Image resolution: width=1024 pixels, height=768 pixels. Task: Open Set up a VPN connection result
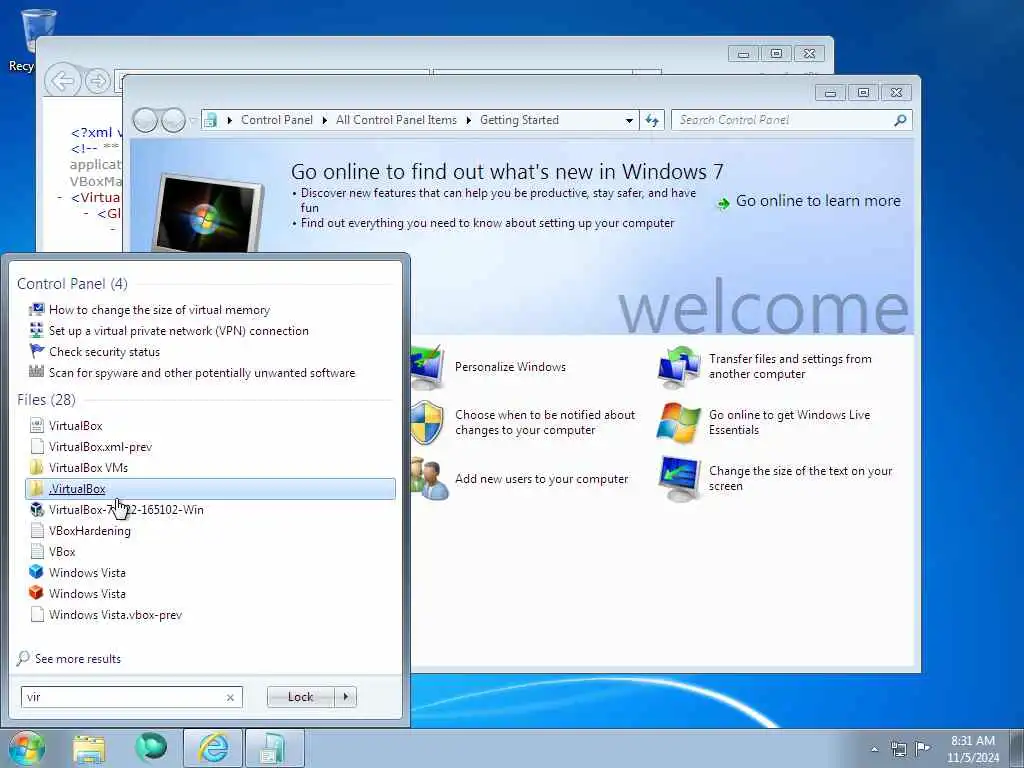click(178, 330)
